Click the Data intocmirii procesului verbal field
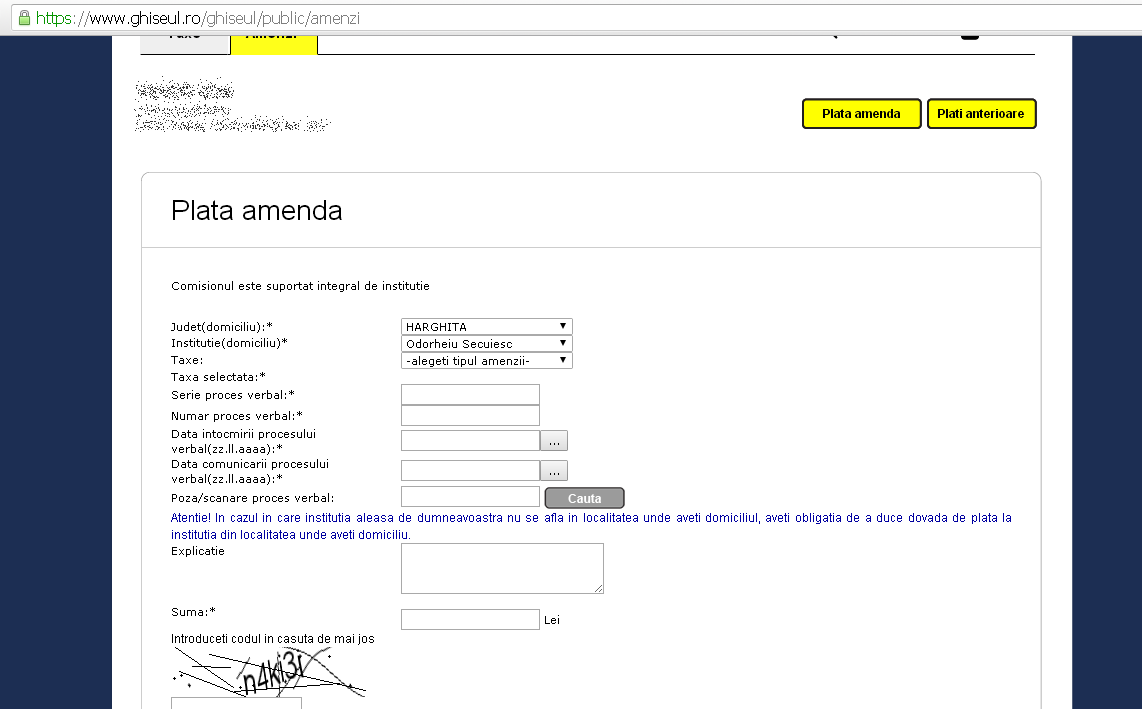This screenshot has height=709, width=1142. (x=470, y=440)
